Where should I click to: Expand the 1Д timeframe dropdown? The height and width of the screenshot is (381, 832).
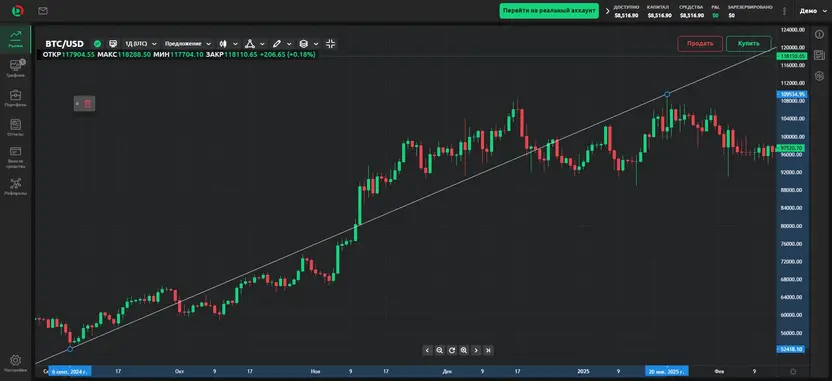tap(140, 44)
